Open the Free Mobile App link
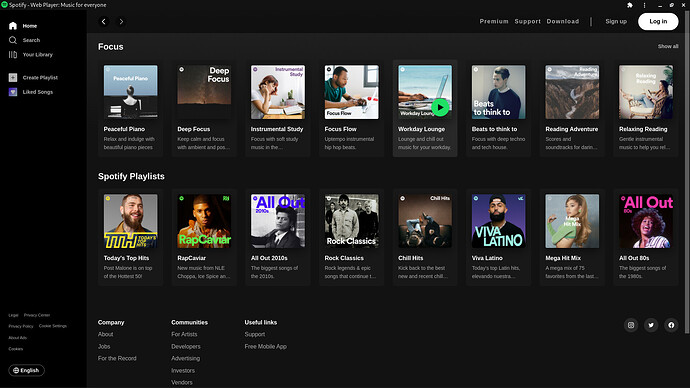Screen dimensions: 690x388 point(266,346)
